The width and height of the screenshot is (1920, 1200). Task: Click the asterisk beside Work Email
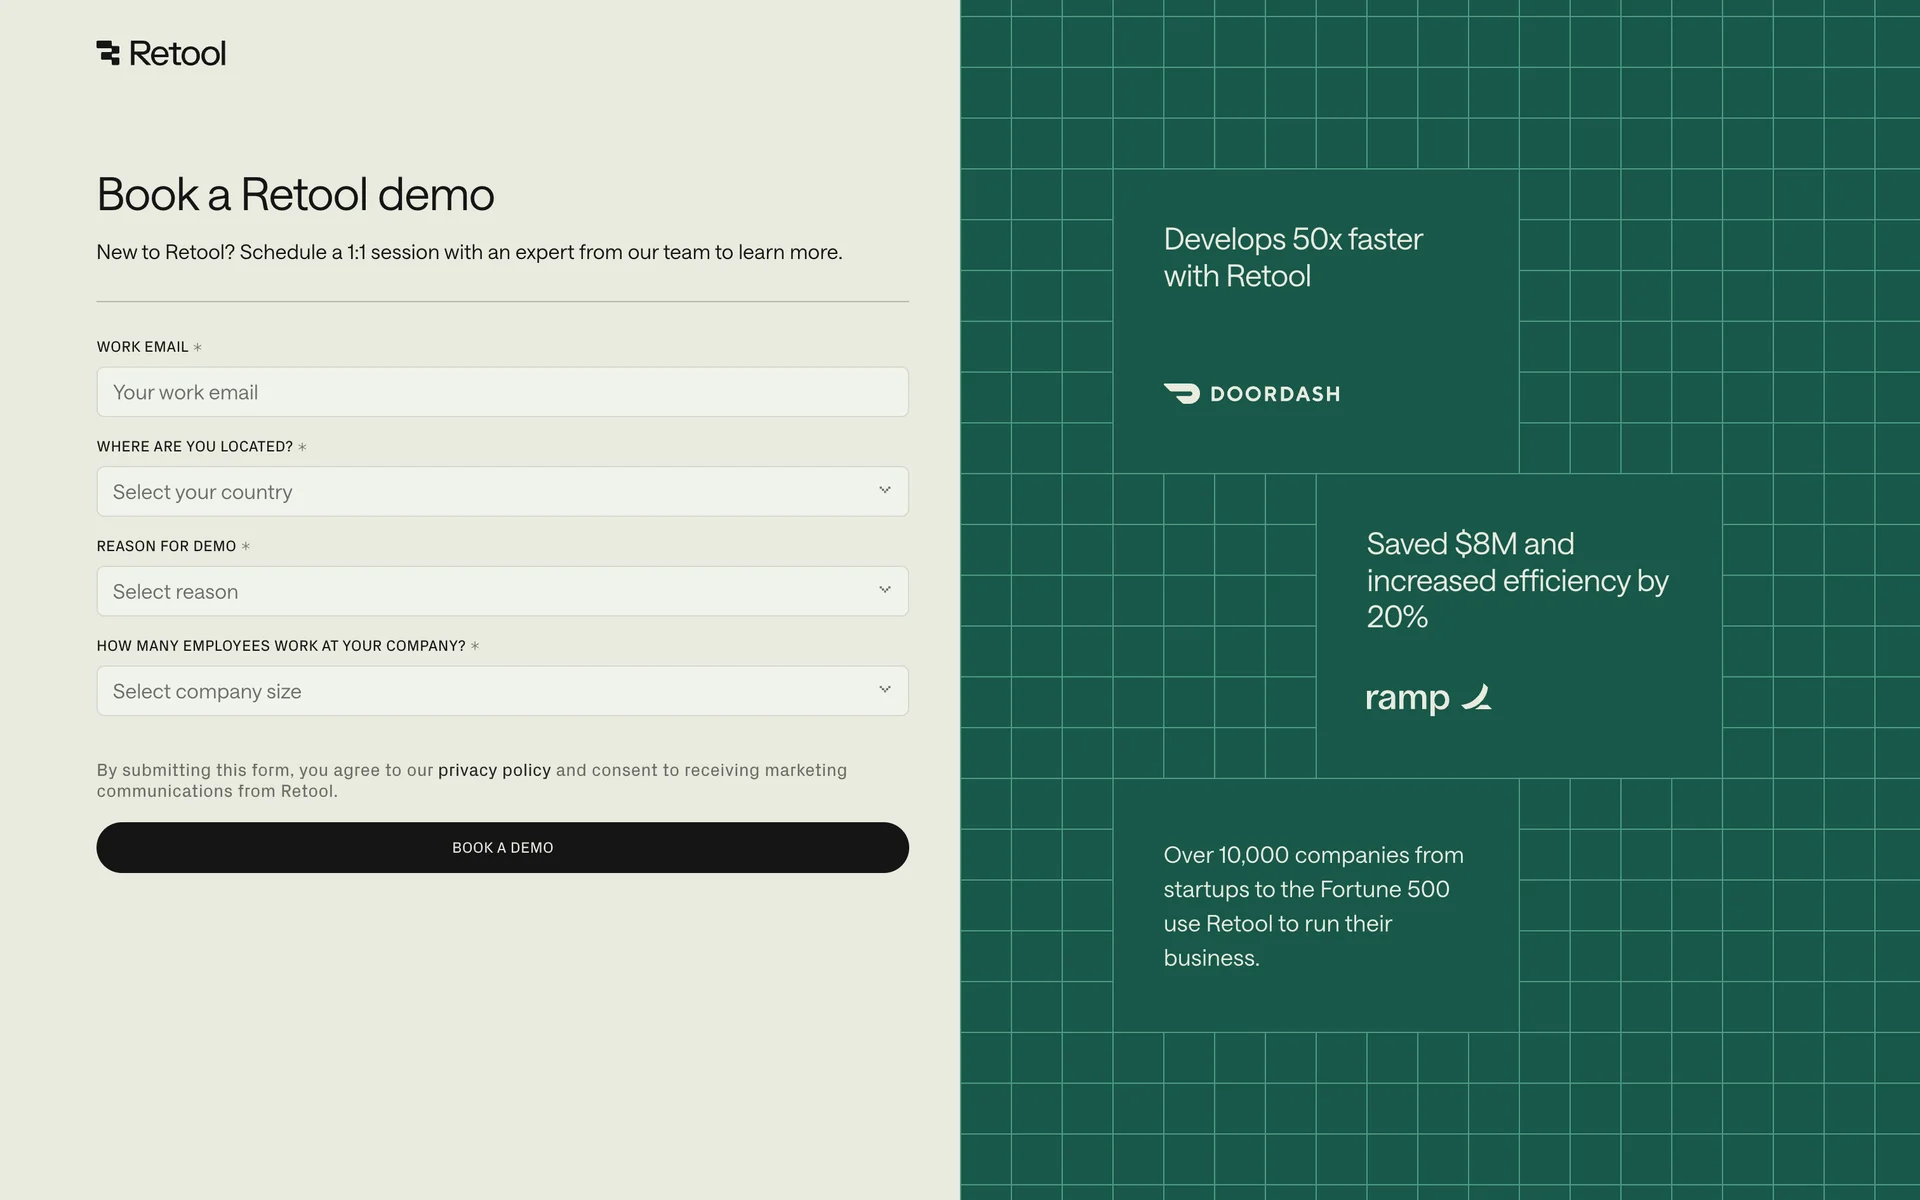(x=197, y=347)
